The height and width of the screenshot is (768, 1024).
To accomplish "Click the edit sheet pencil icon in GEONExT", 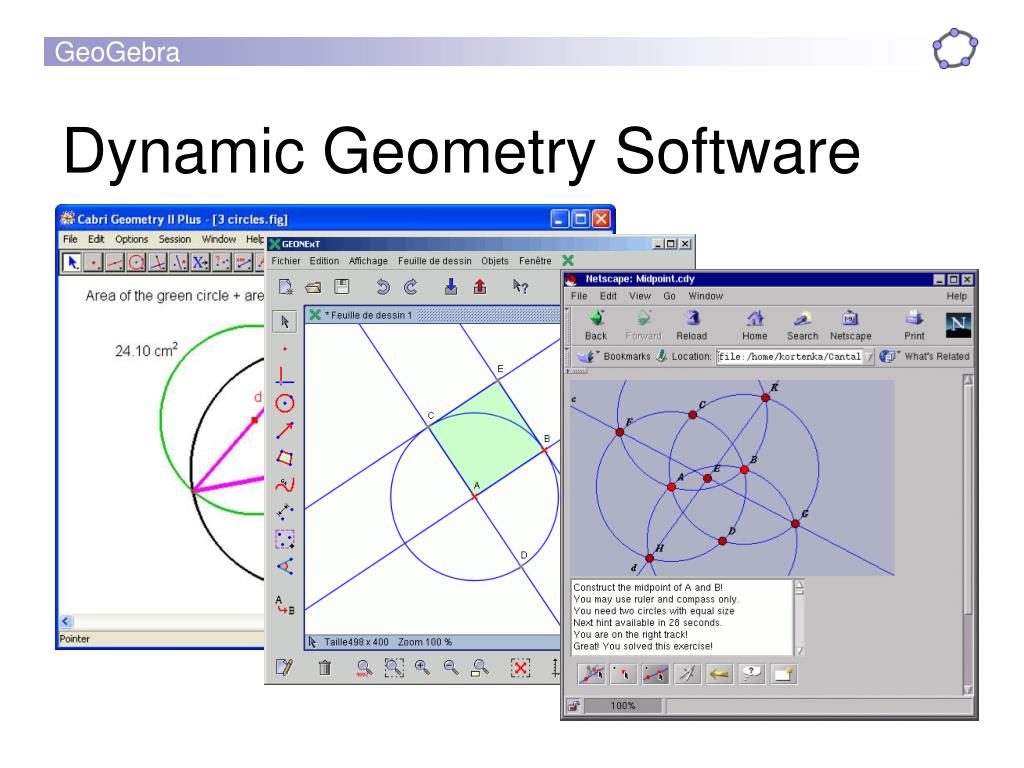I will click(x=284, y=667).
